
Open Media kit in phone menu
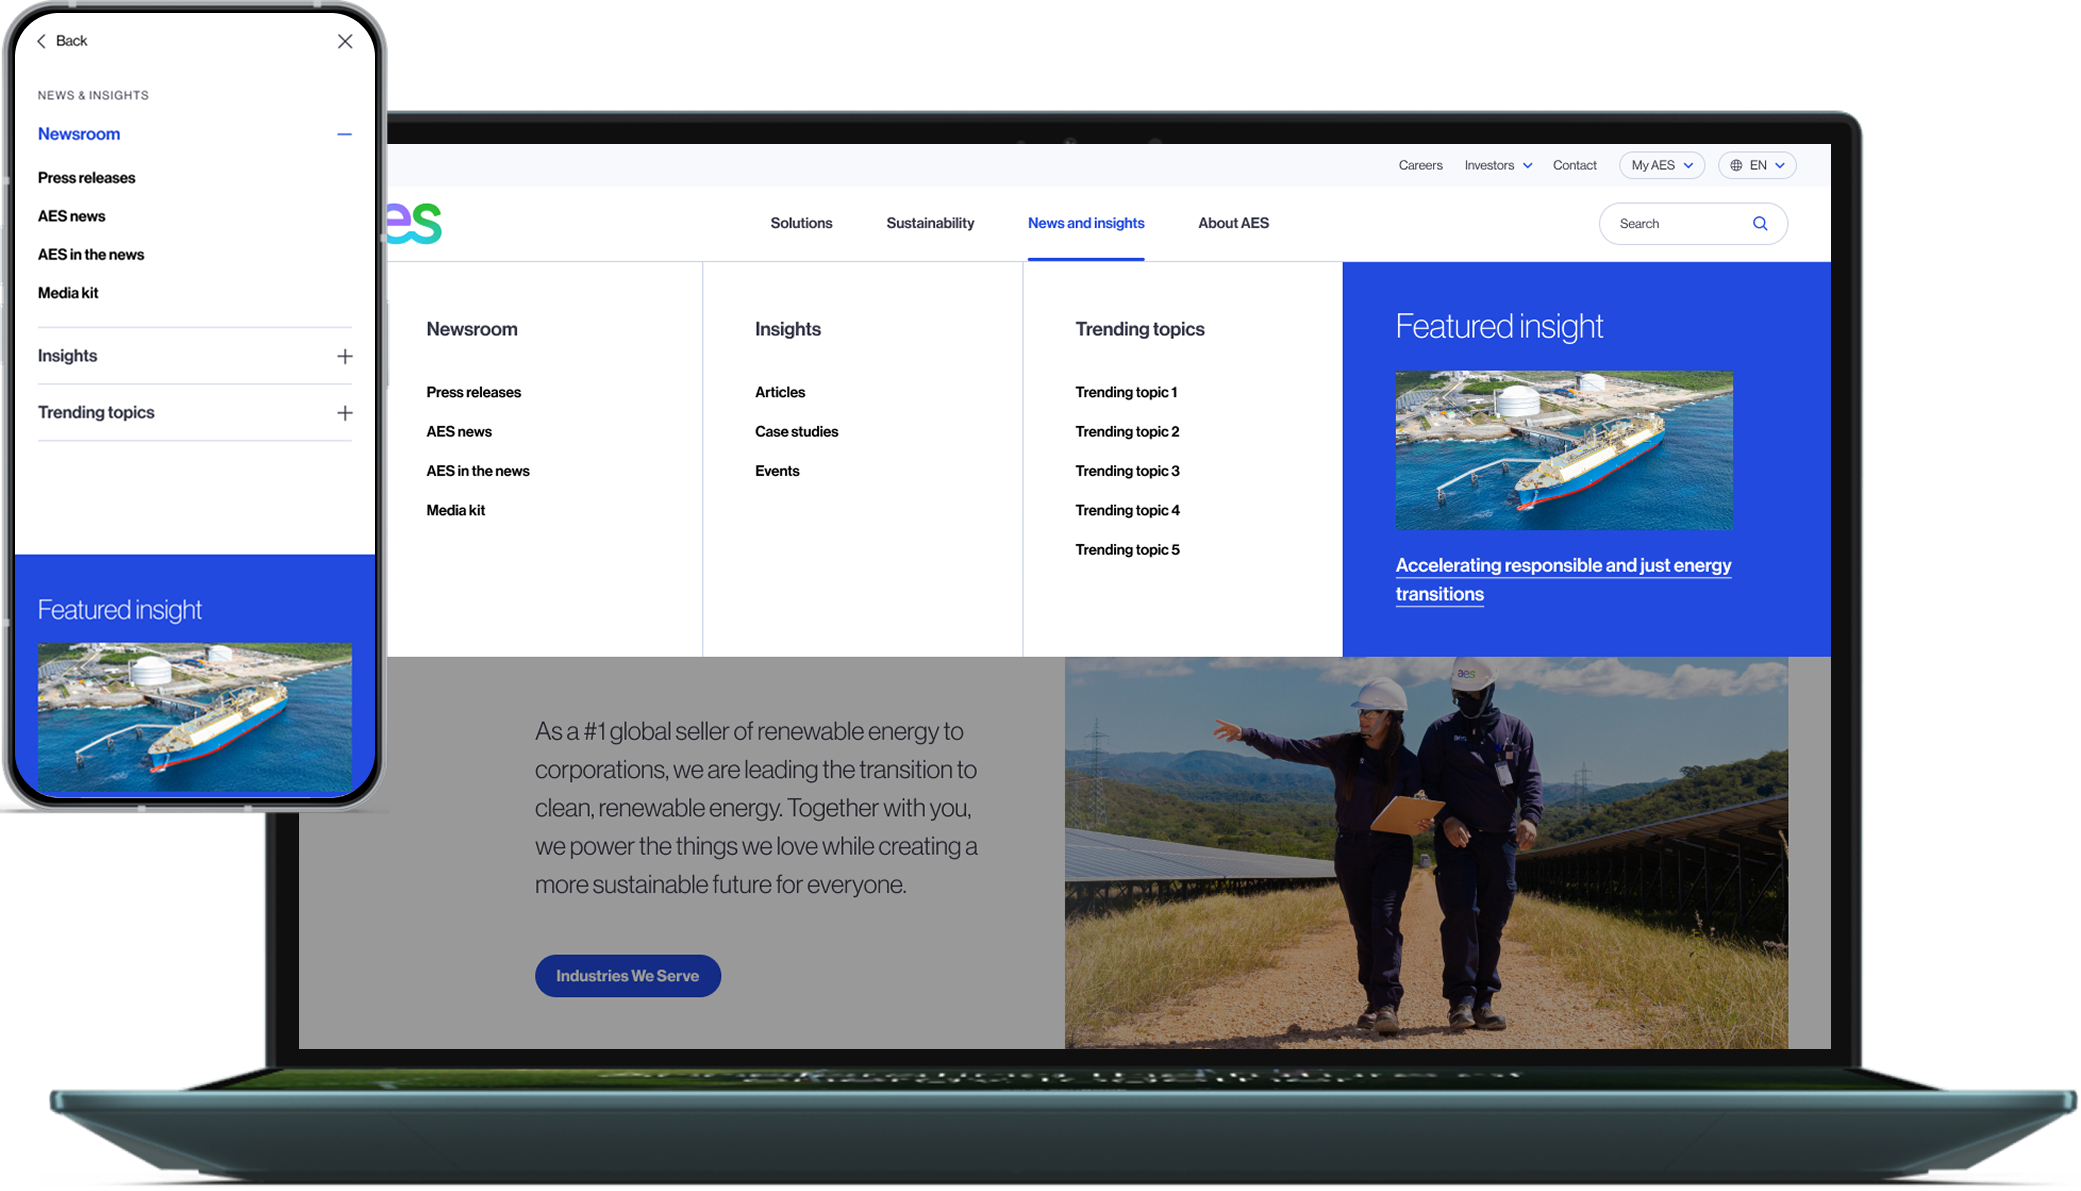[x=68, y=293]
